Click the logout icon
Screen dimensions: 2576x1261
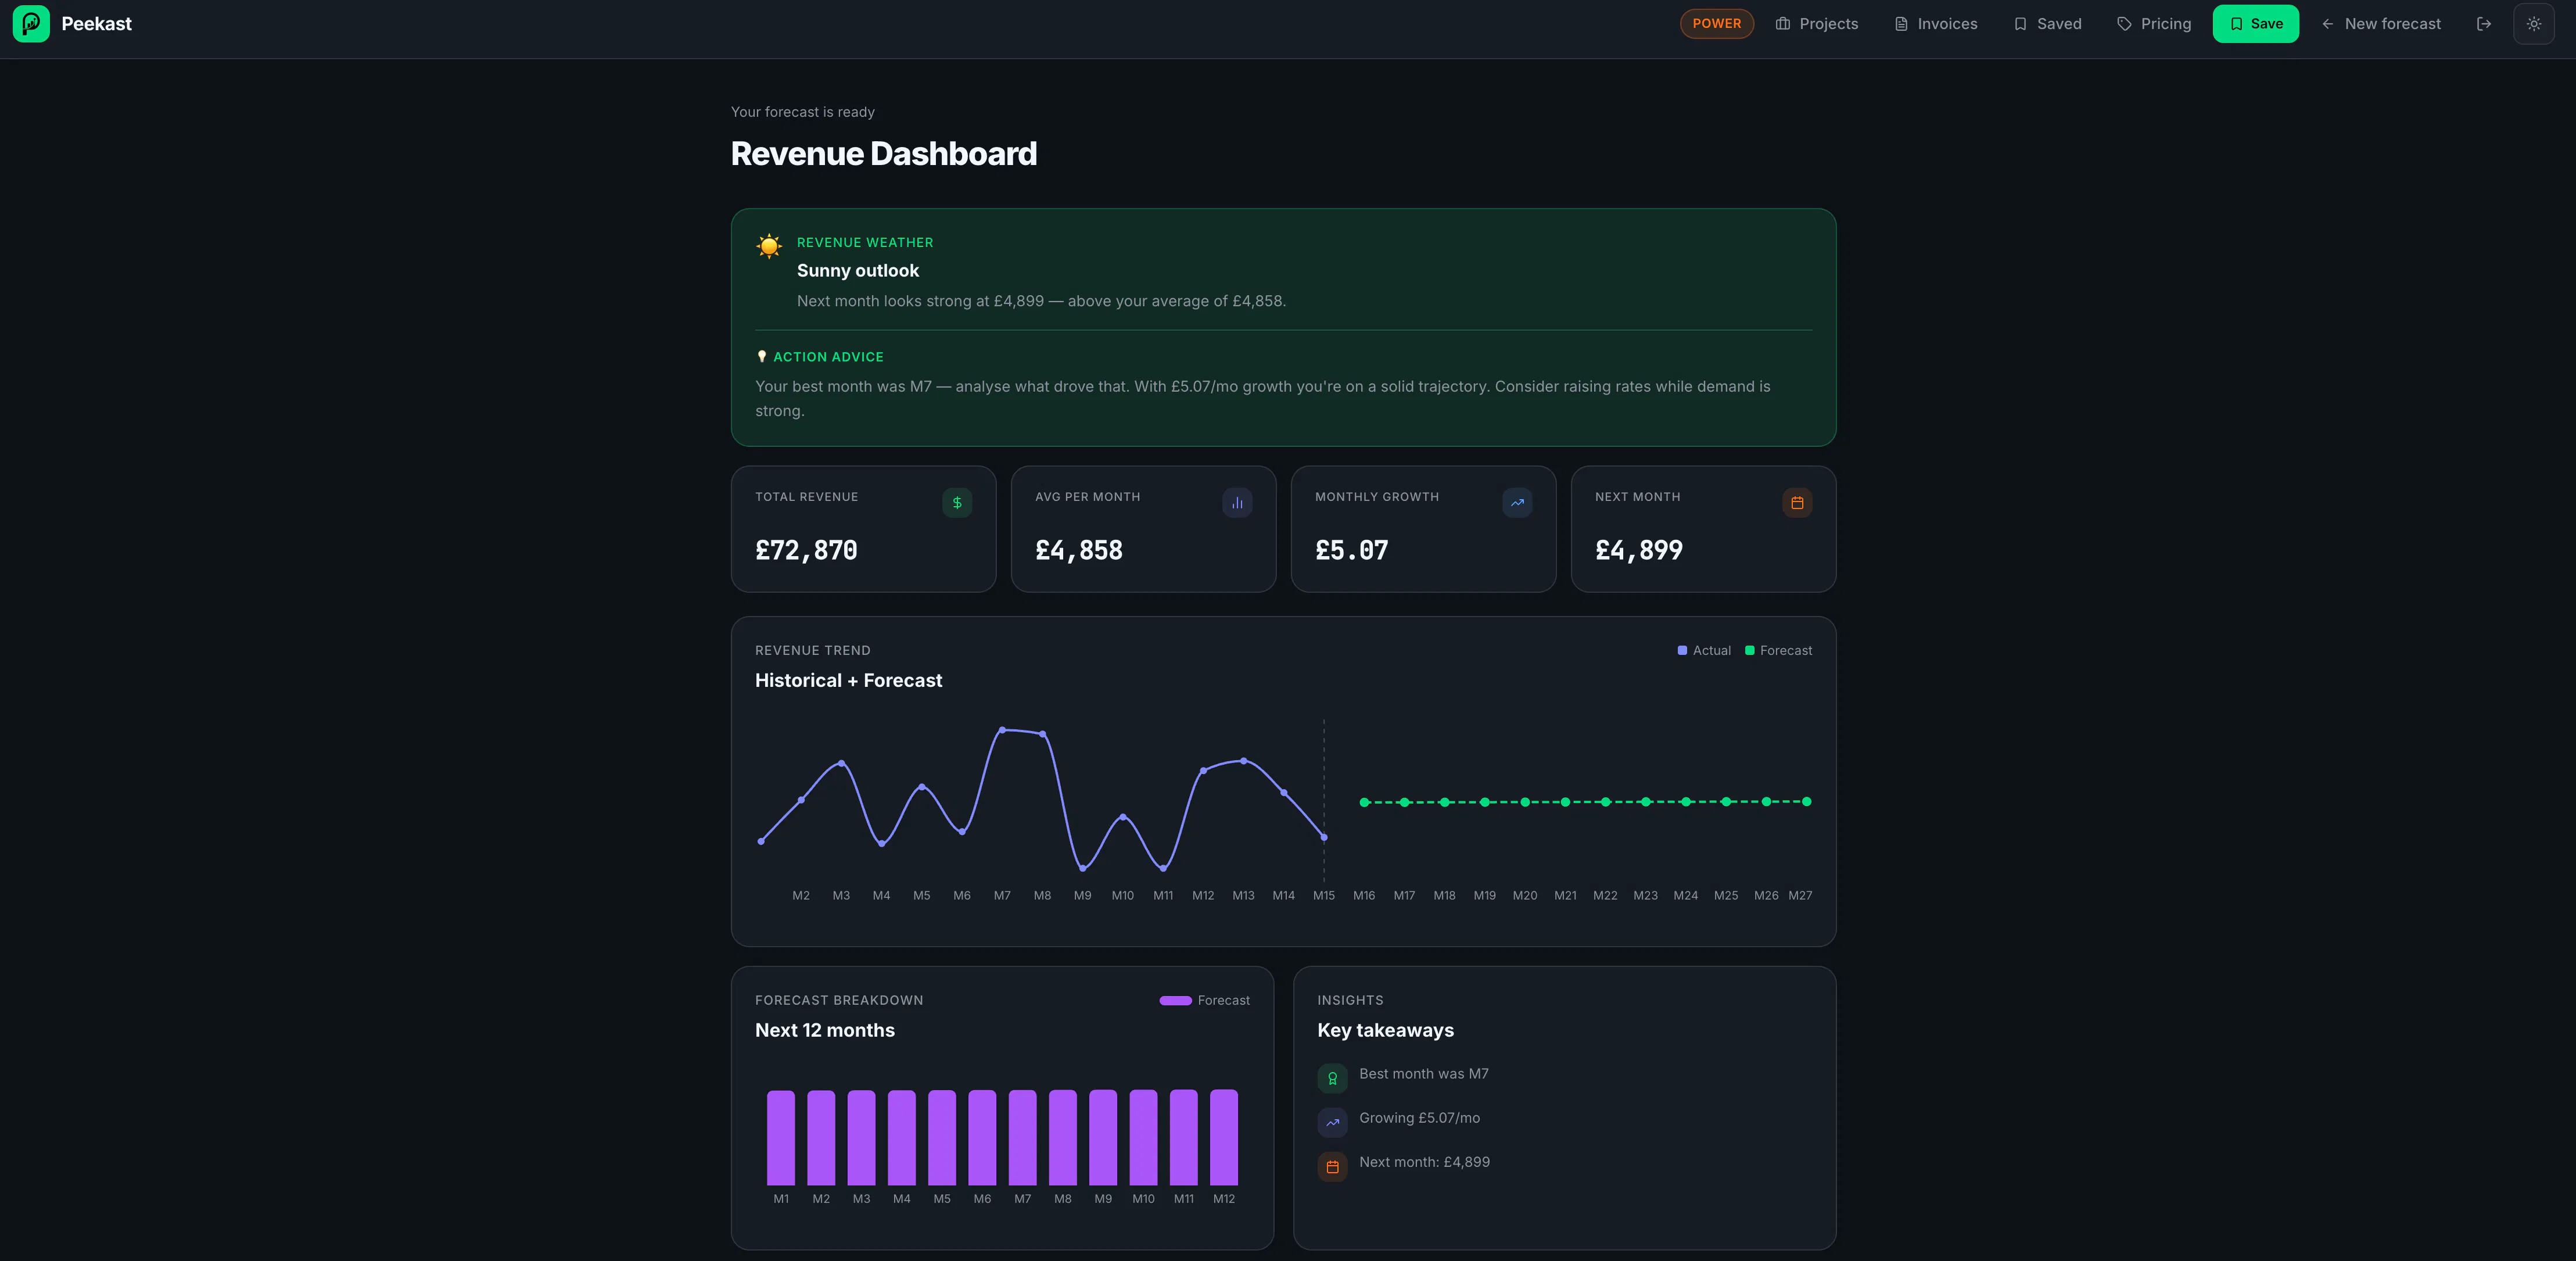click(2483, 24)
